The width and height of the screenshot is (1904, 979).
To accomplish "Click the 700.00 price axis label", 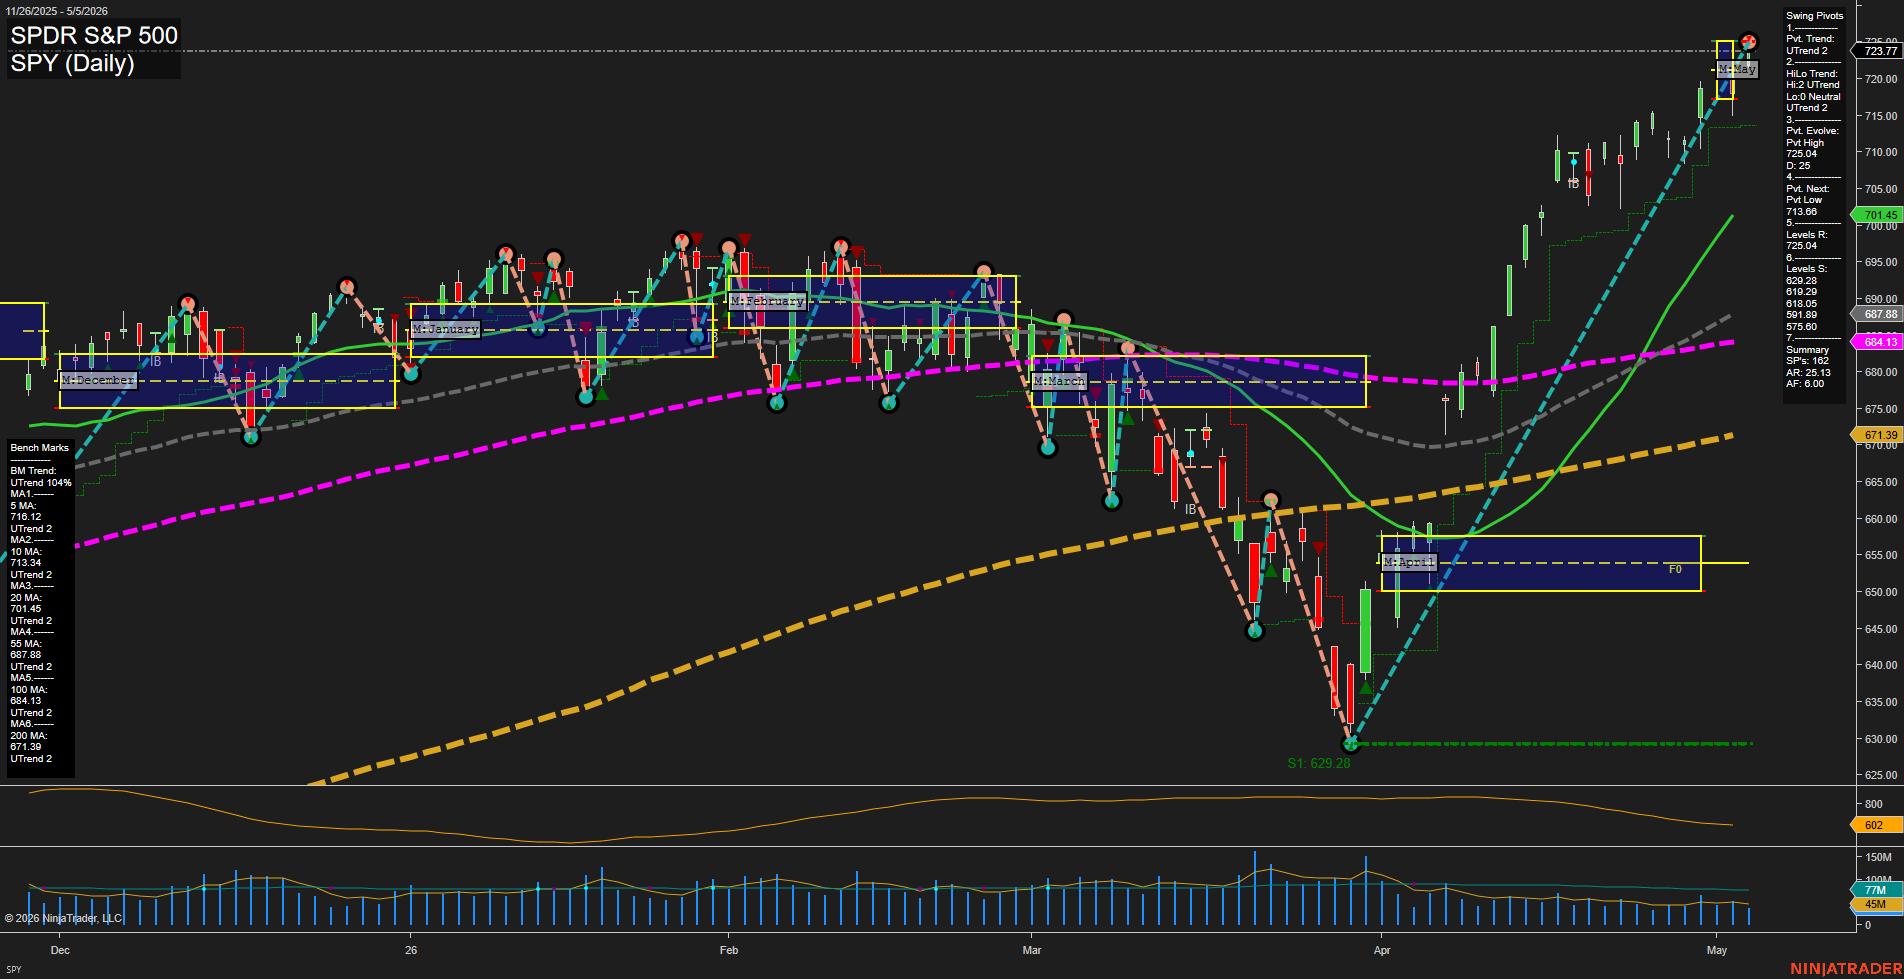I will click(x=1881, y=226).
